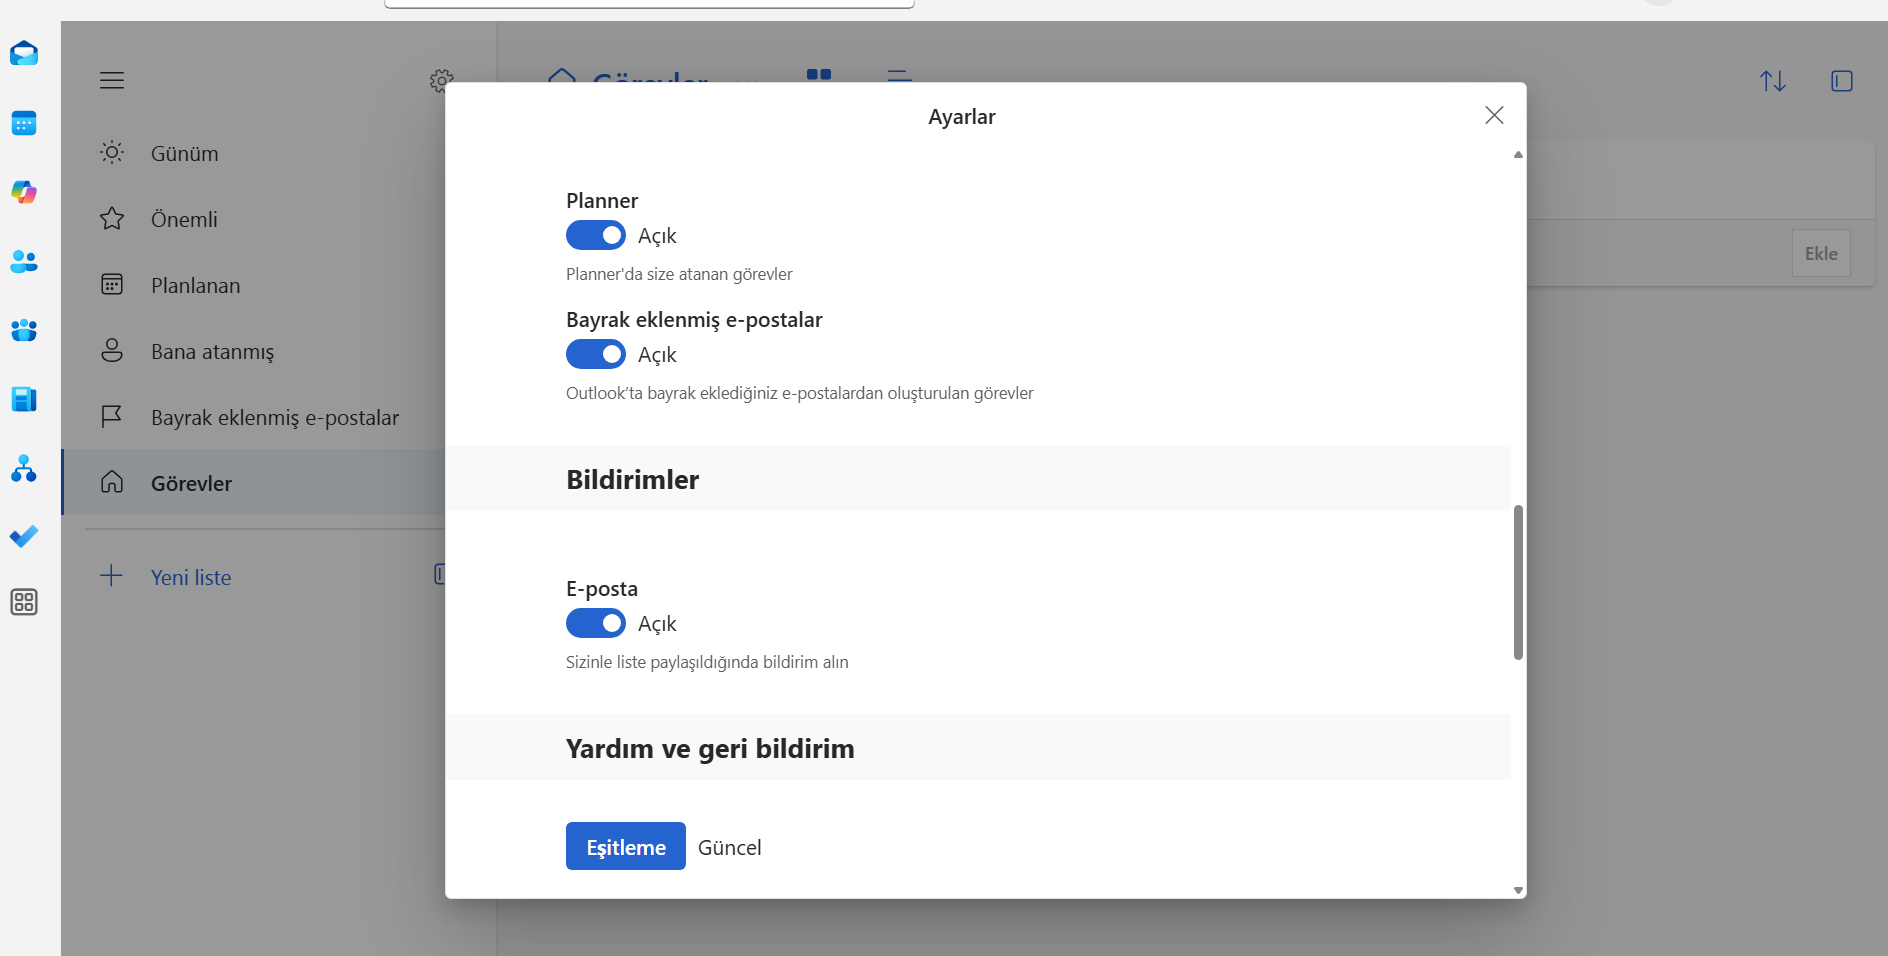Screen dimensions: 1888x956
Task: Open Groups icon in left rail
Action: pyautogui.click(x=24, y=330)
